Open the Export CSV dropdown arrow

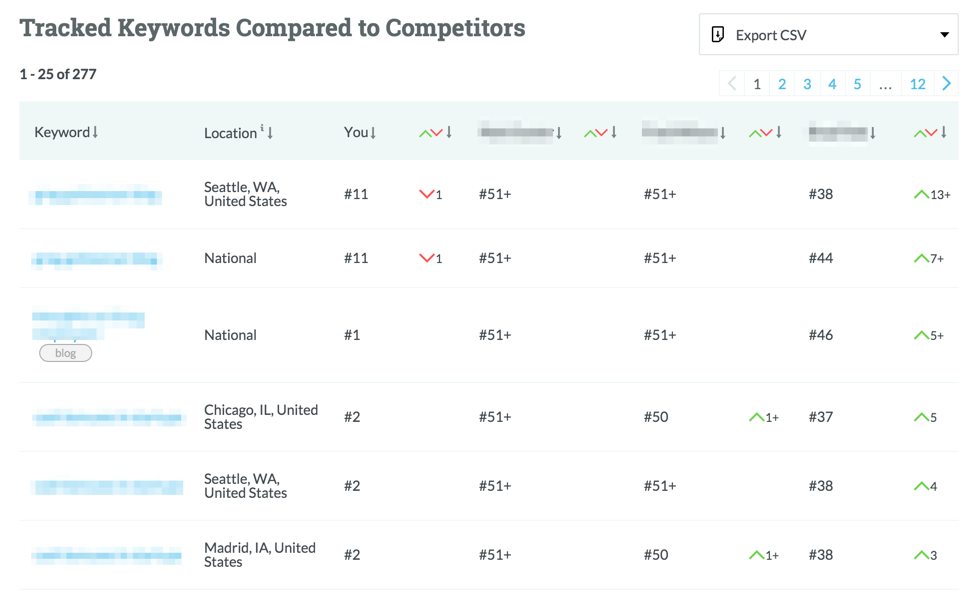[944, 35]
